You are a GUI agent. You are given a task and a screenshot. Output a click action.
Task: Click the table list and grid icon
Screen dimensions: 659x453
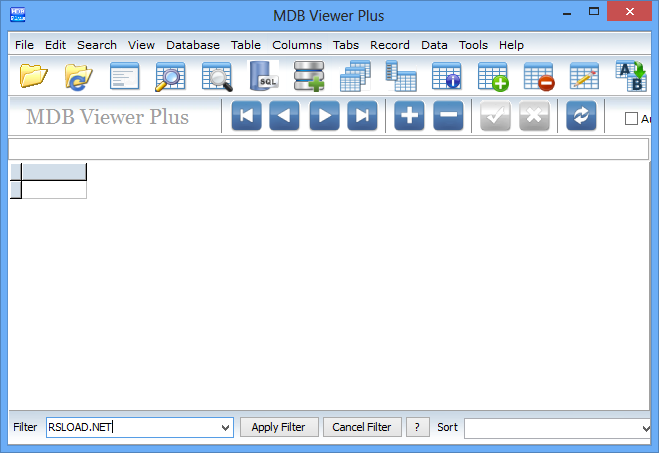[401, 76]
